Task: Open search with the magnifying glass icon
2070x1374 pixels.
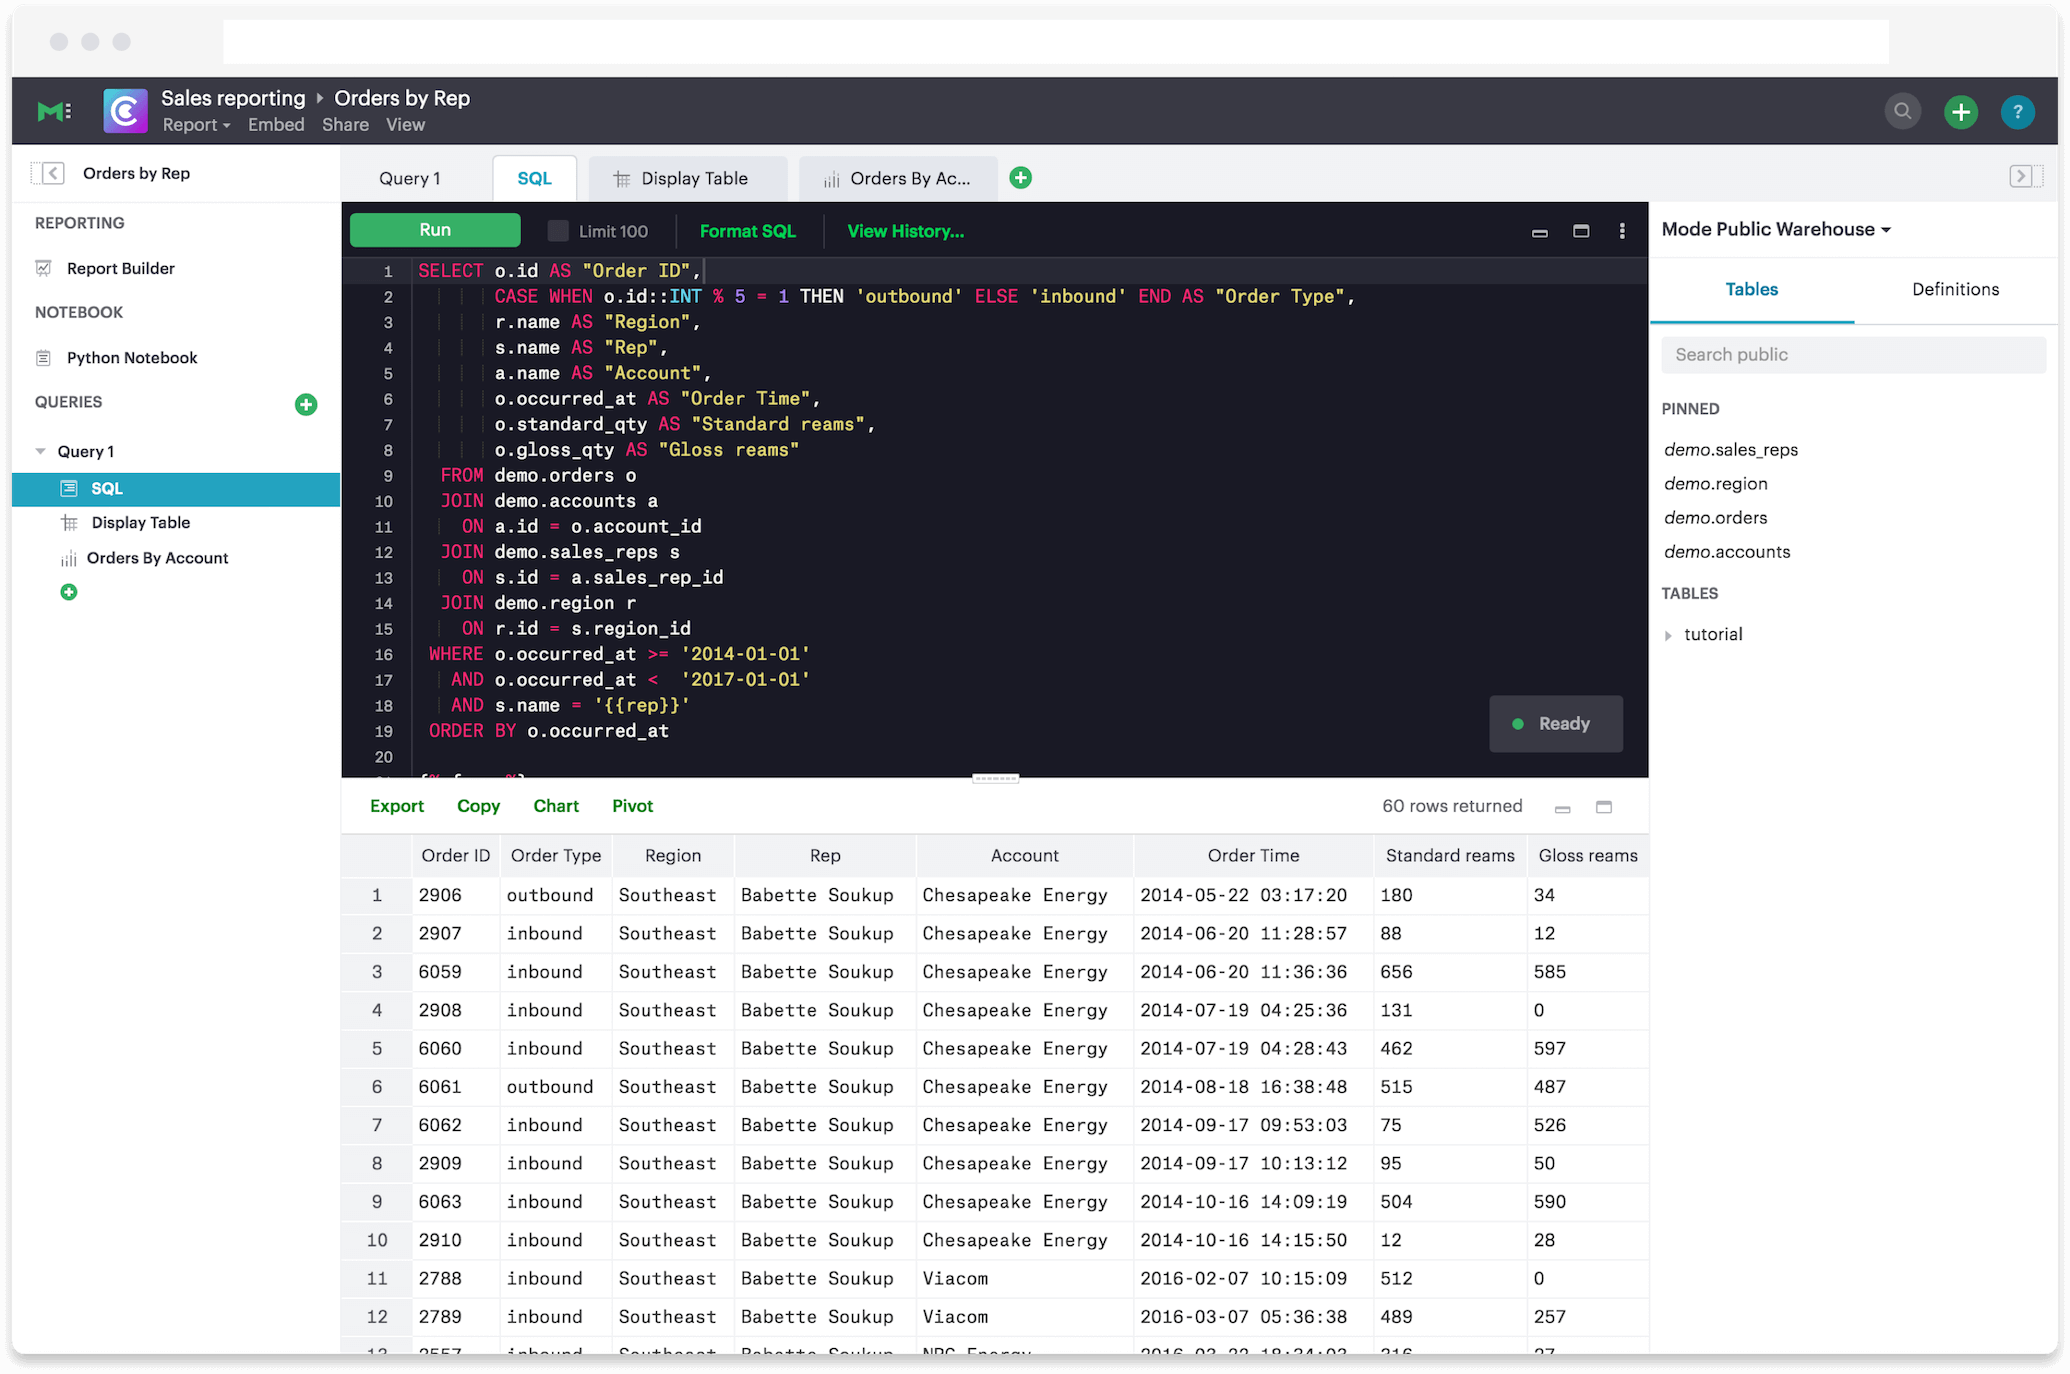Action: pos(1903,111)
